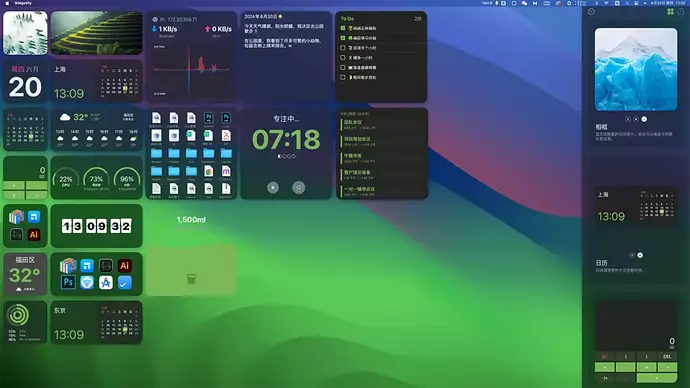Launch the colorful books app in four-icon launcher

tap(16, 216)
